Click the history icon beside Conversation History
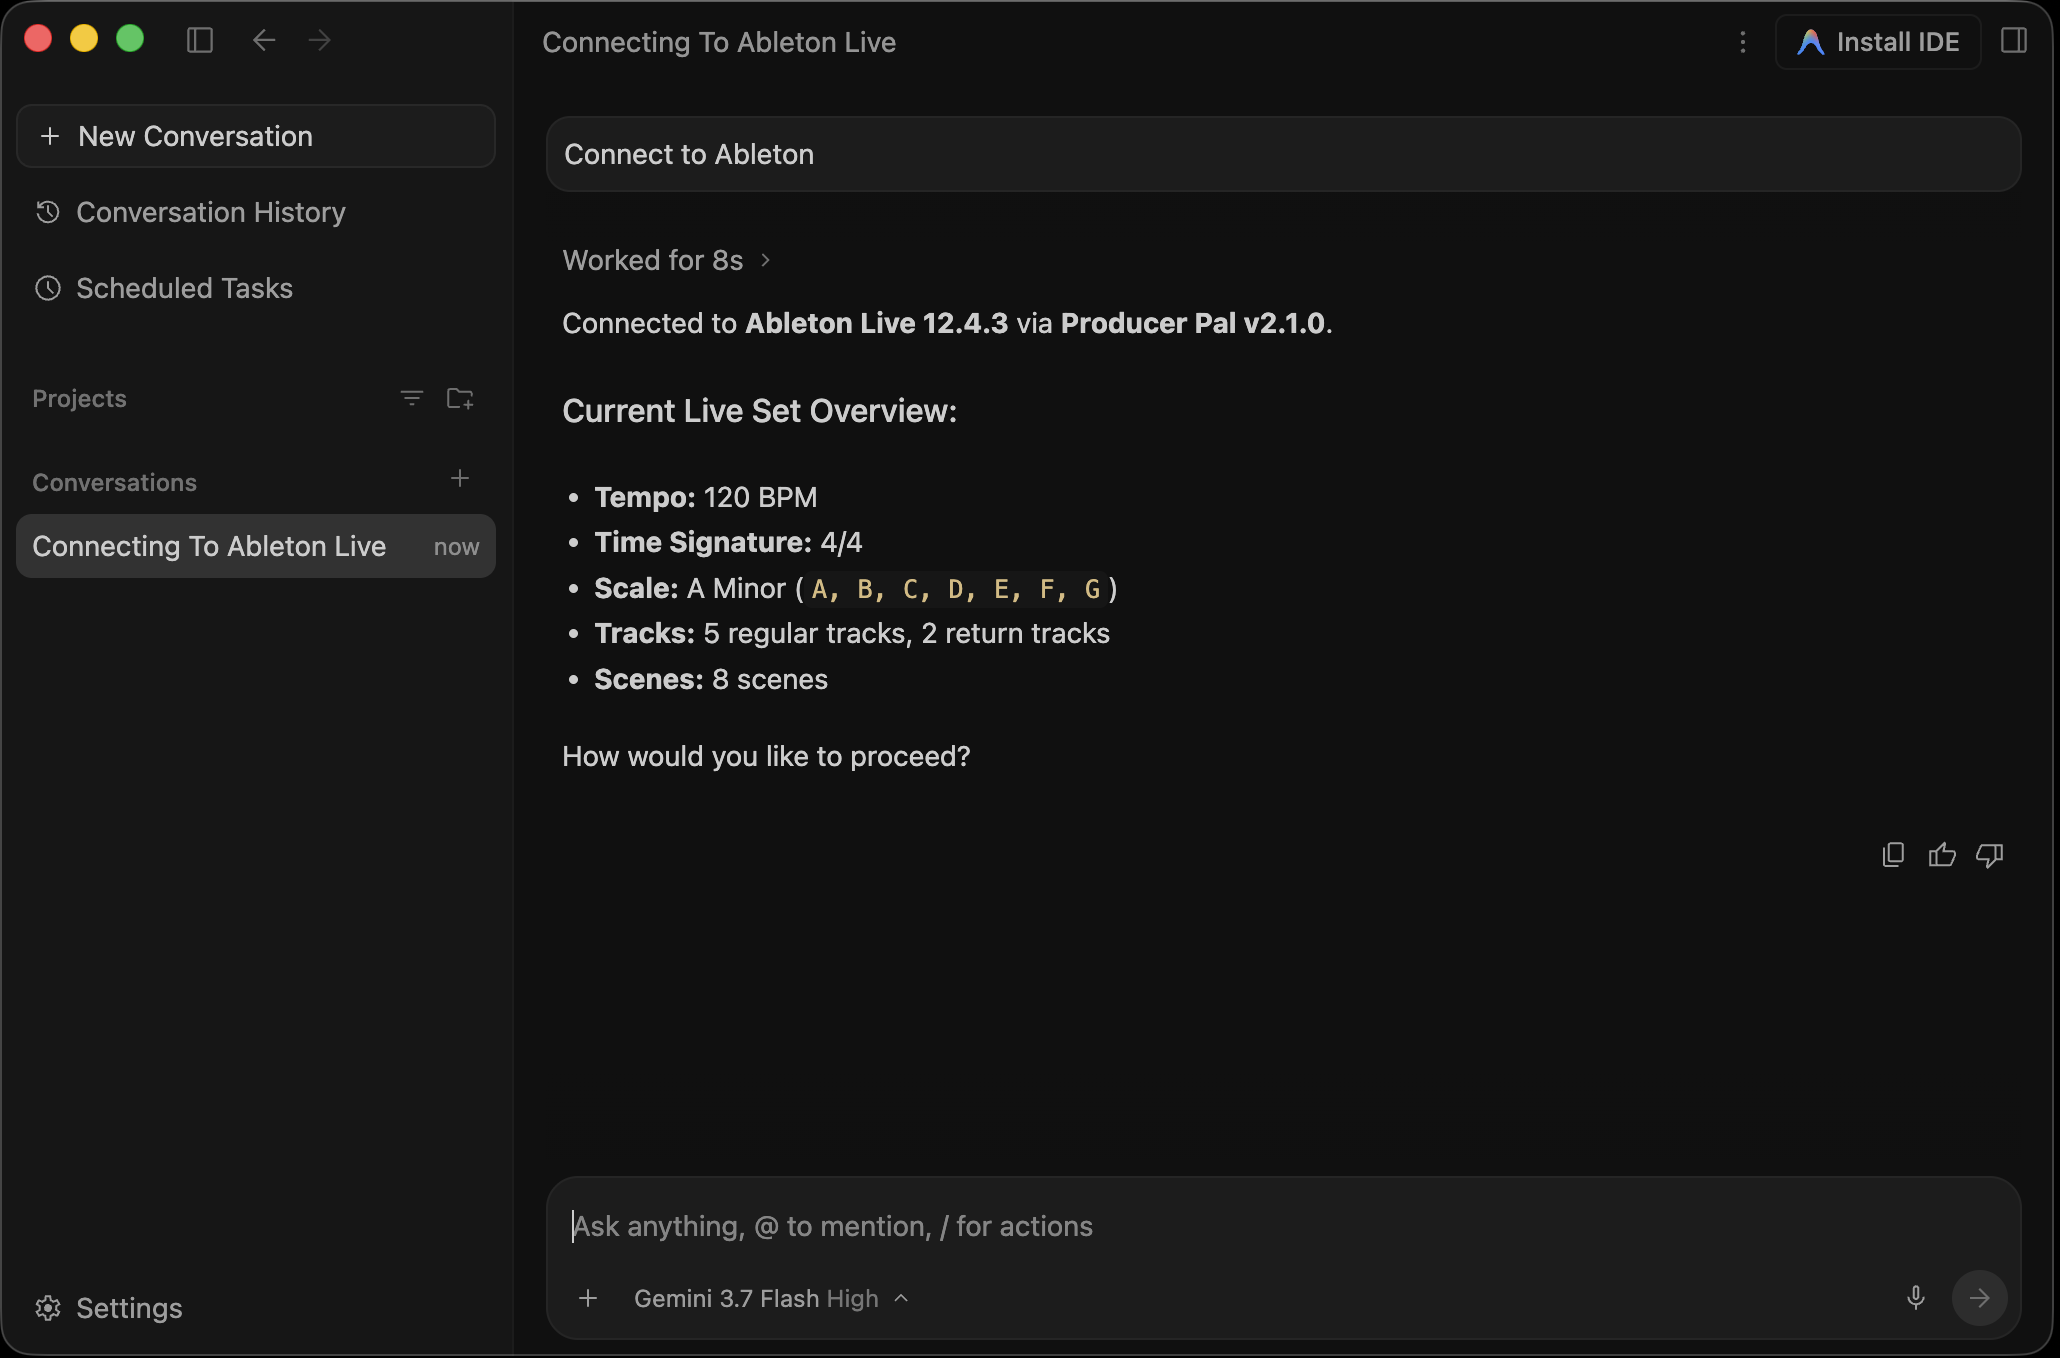The height and width of the screenshot is (1358, 2060). tap(48, 212)
